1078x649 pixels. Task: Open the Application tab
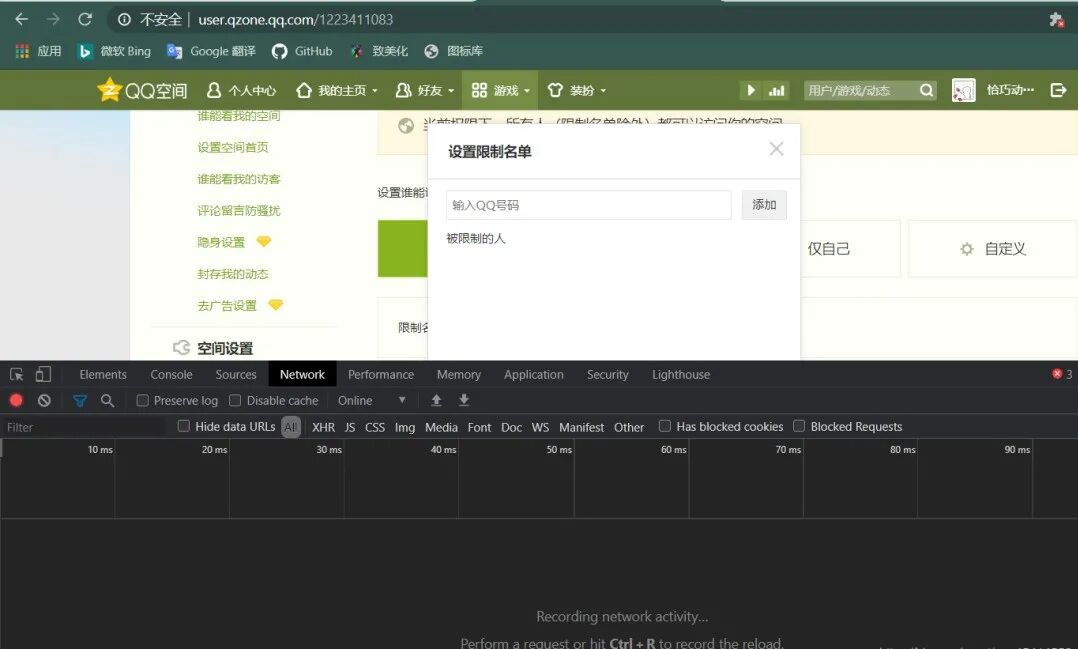(x=534, y=375)
